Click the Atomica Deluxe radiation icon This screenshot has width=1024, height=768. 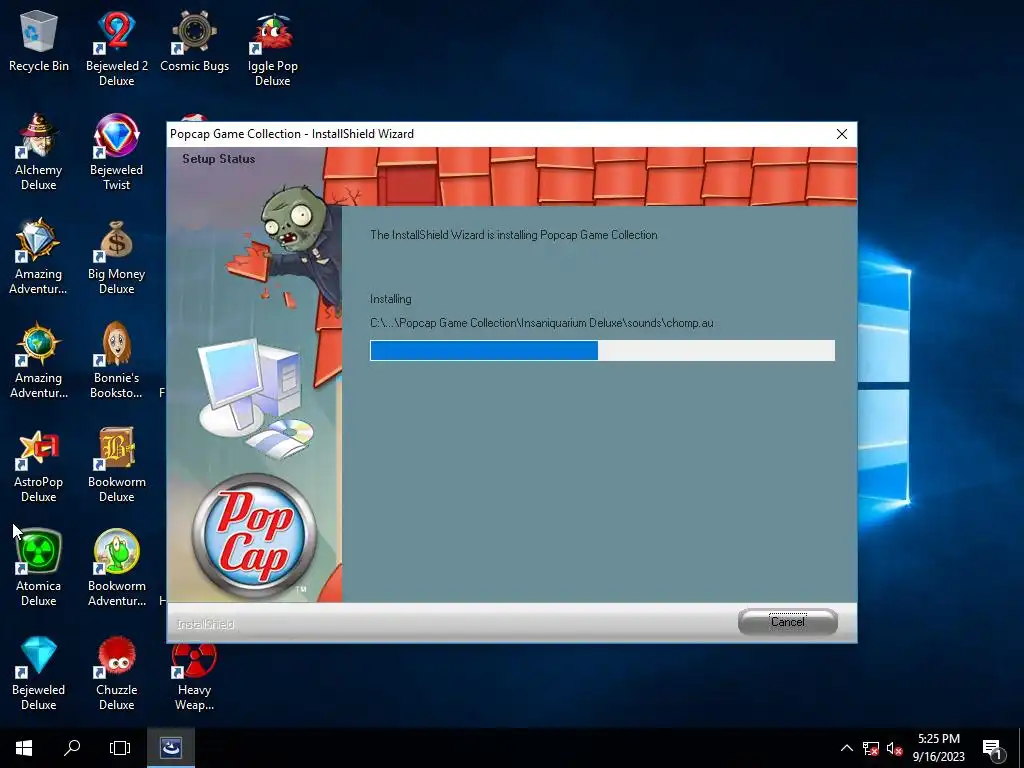(x=39, y=552)
